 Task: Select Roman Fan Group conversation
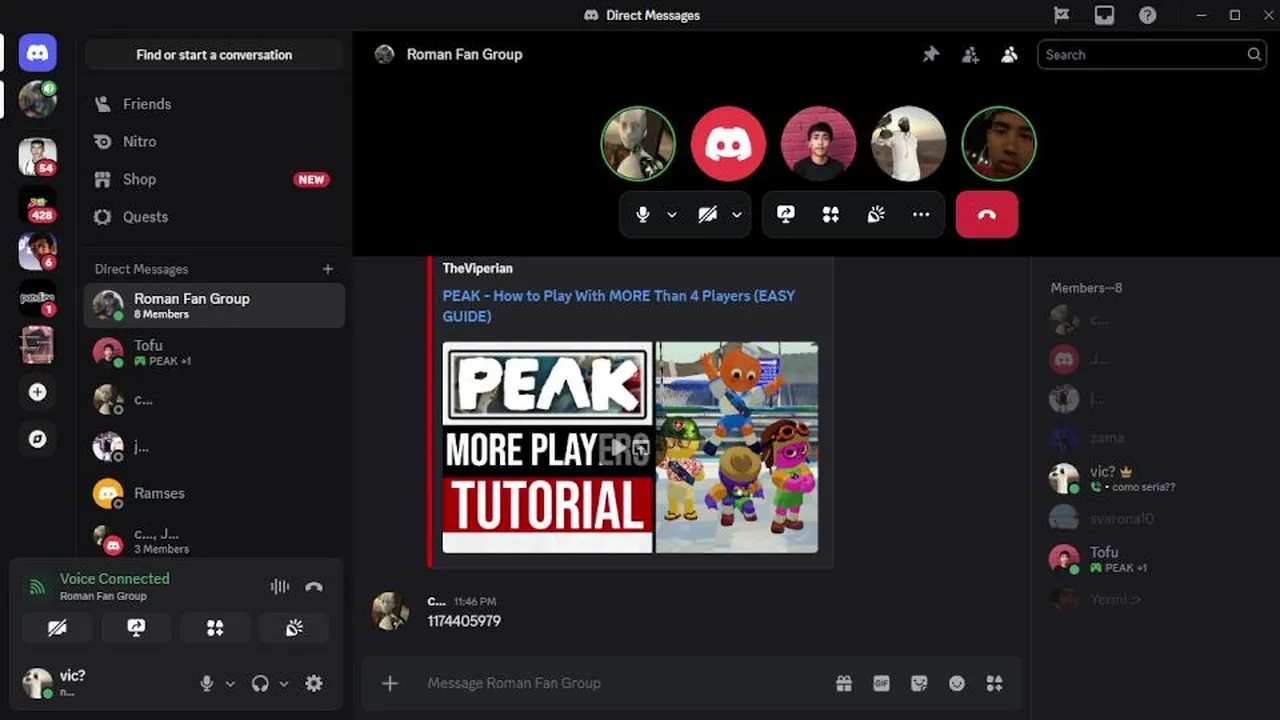214,305
